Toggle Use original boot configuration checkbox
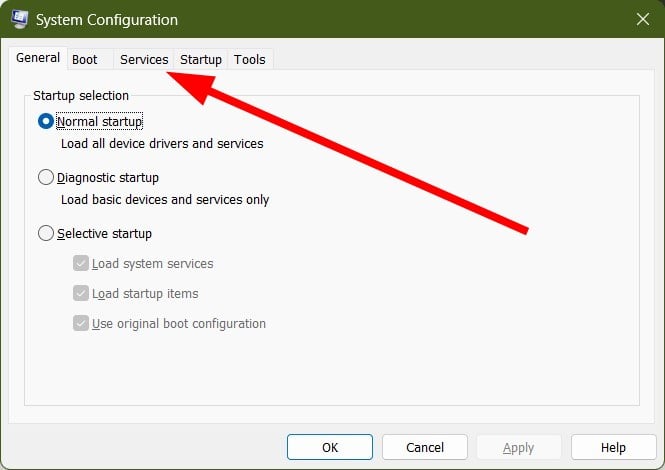Image resolution: width=665 pixels, height=470 pixels. 81,323
